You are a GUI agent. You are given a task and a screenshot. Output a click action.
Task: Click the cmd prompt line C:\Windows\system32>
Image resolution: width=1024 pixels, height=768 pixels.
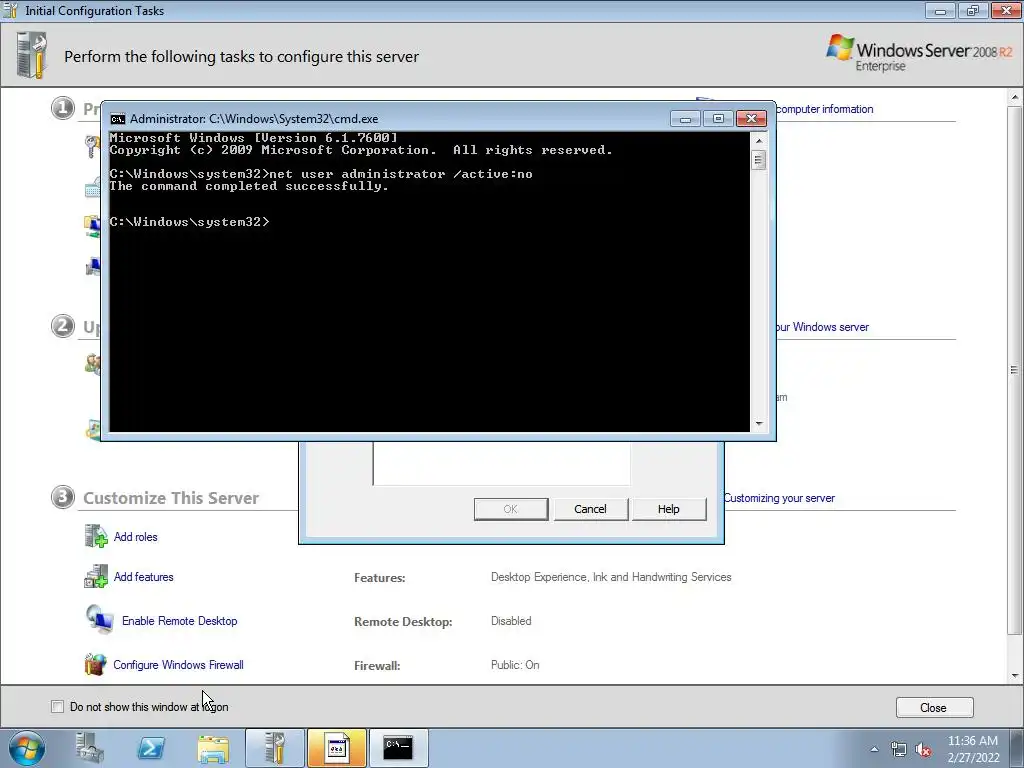[189, 222]
